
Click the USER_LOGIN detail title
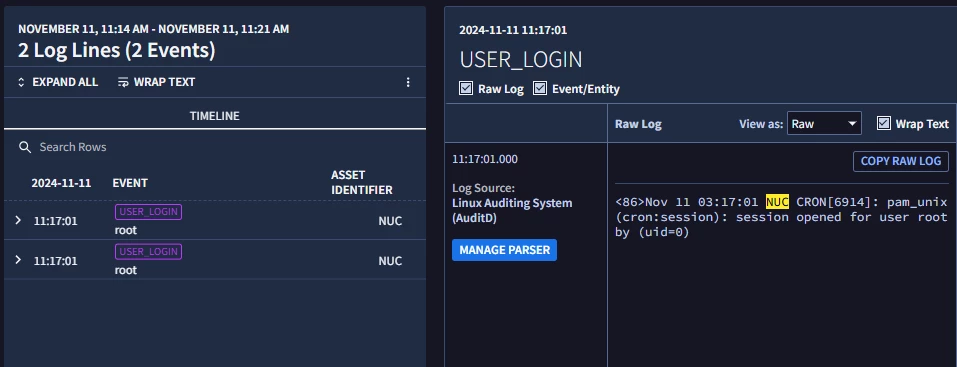(x=521, y=59)
